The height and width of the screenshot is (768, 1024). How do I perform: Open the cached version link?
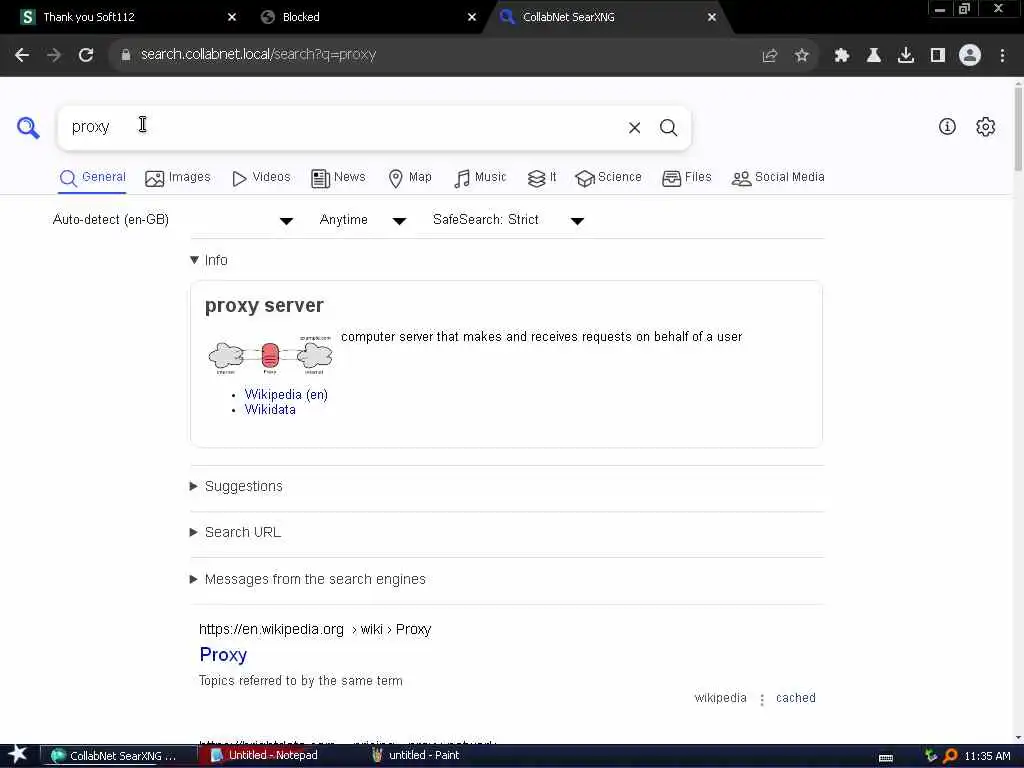click(x=795, y=697)
